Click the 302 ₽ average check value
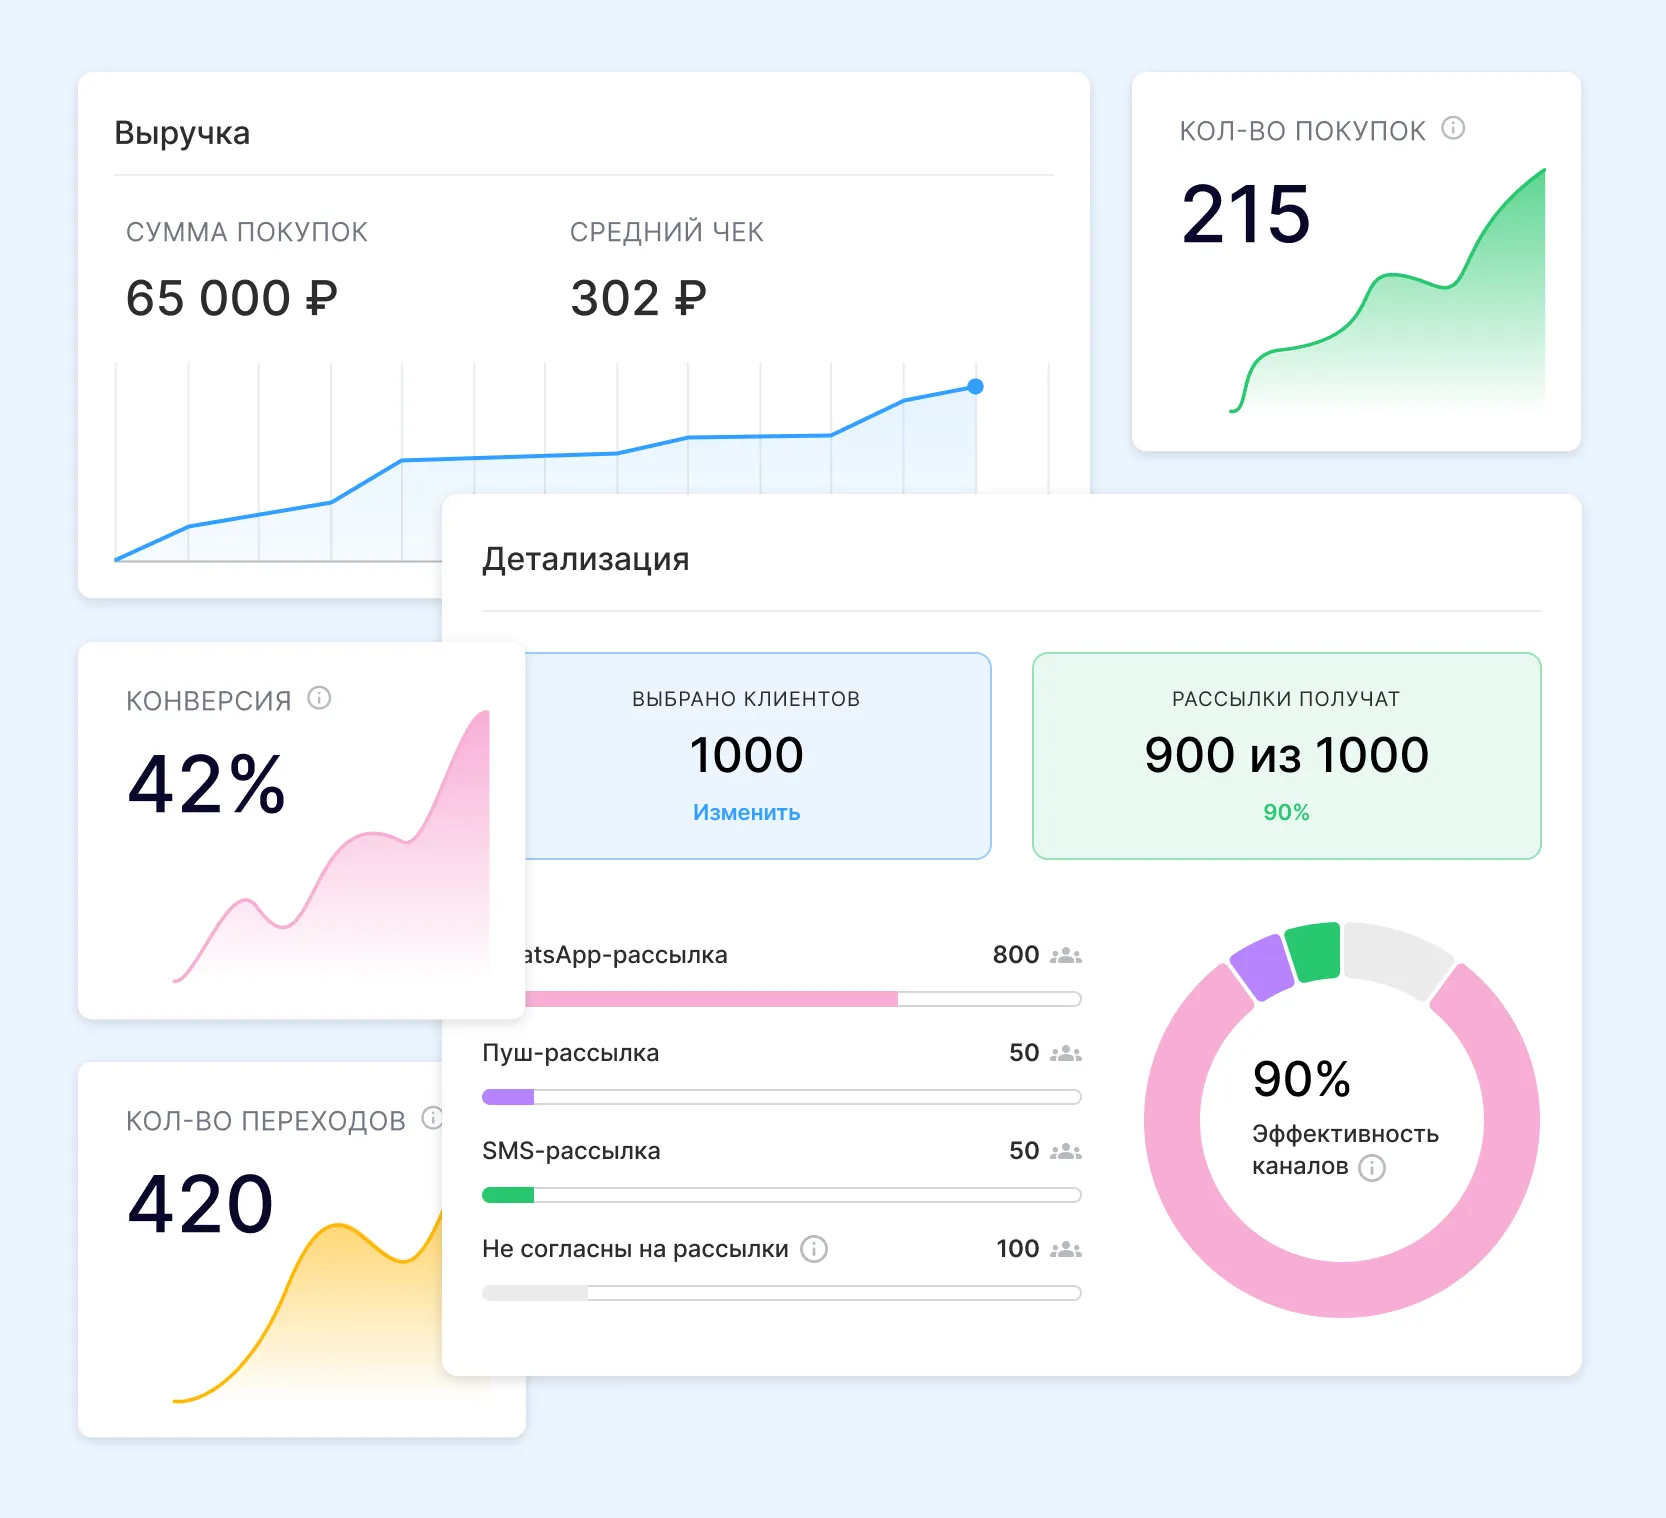1666x1518 pixels. pyautogui.click(x=638, y=298)
